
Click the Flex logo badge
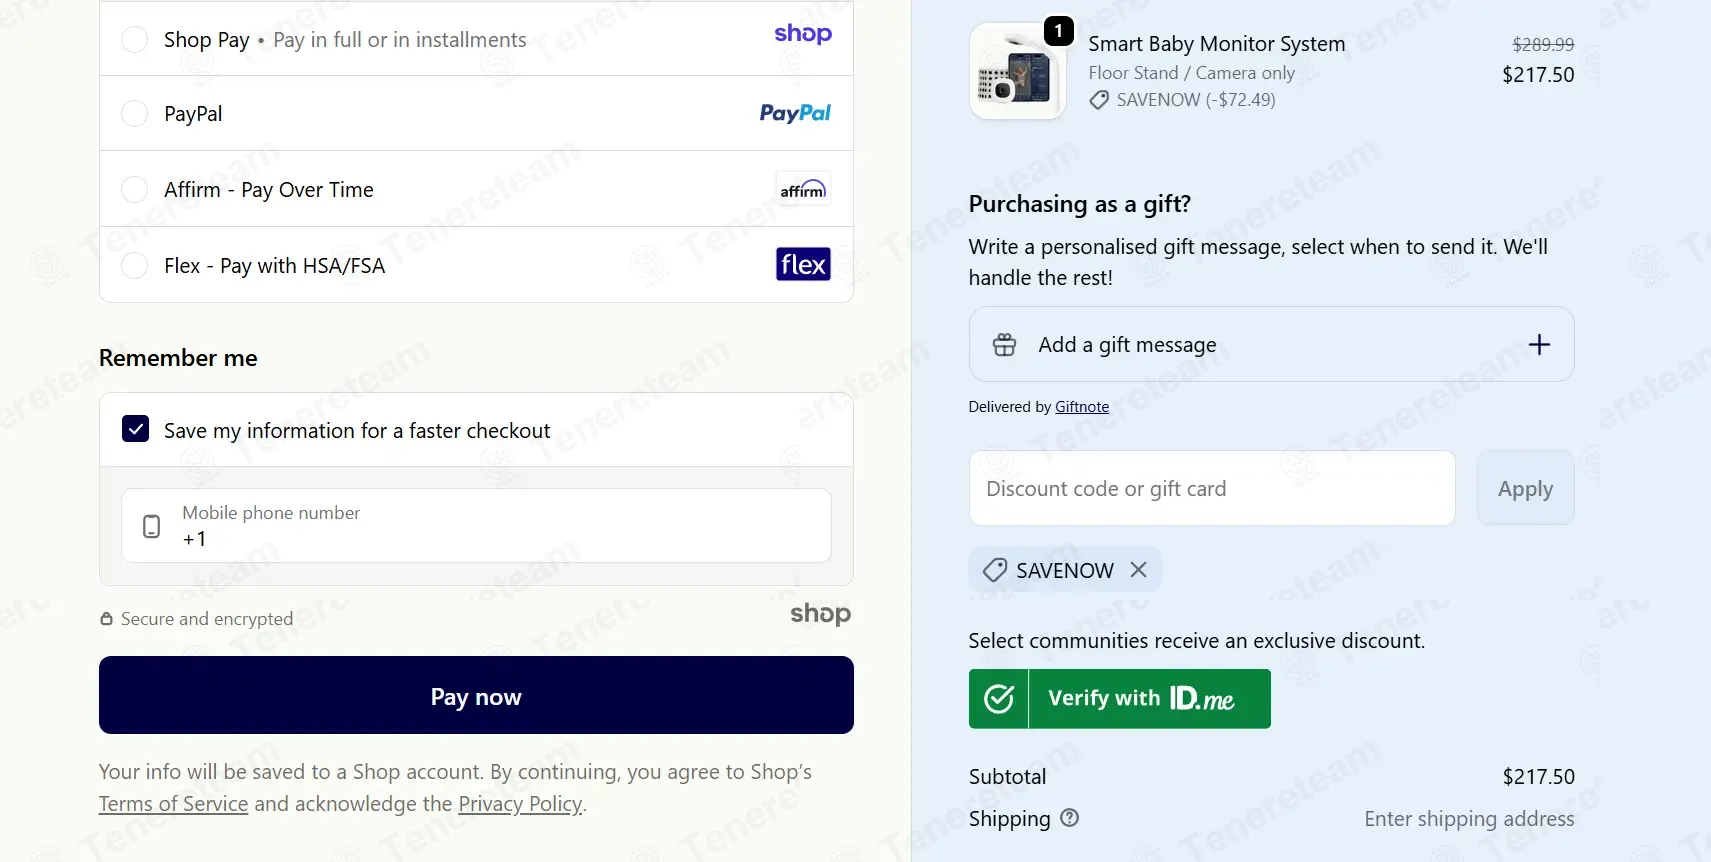(803, 264)
